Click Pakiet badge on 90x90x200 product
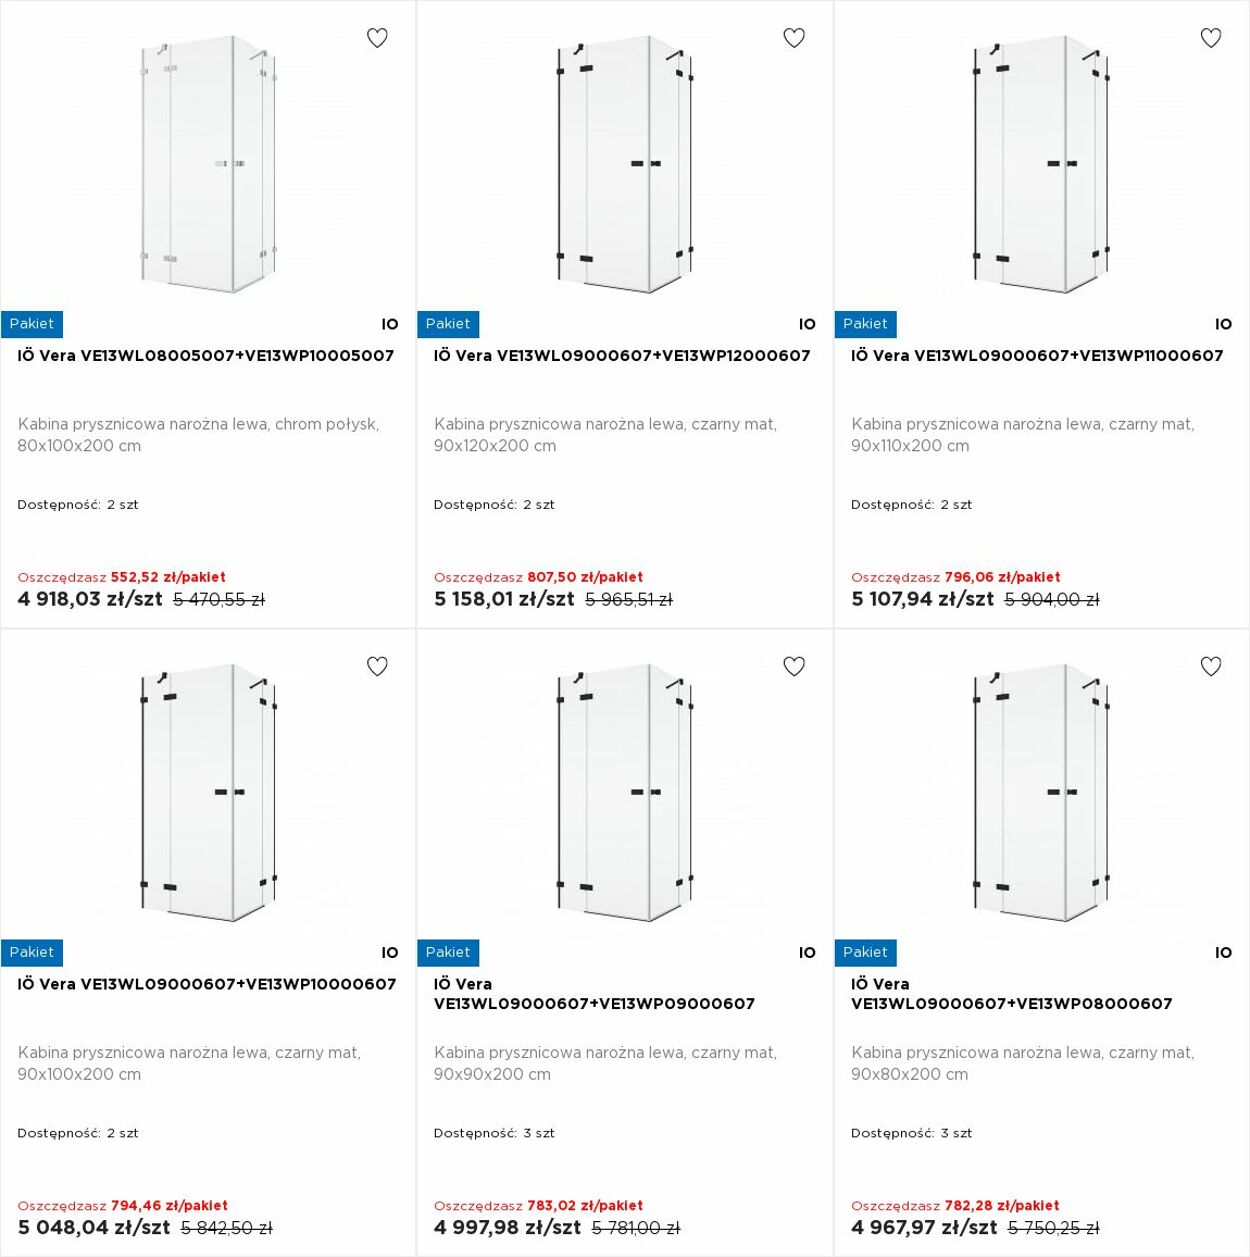The width and height of the screenshot is (1250, 1257). tap(448, 953)
